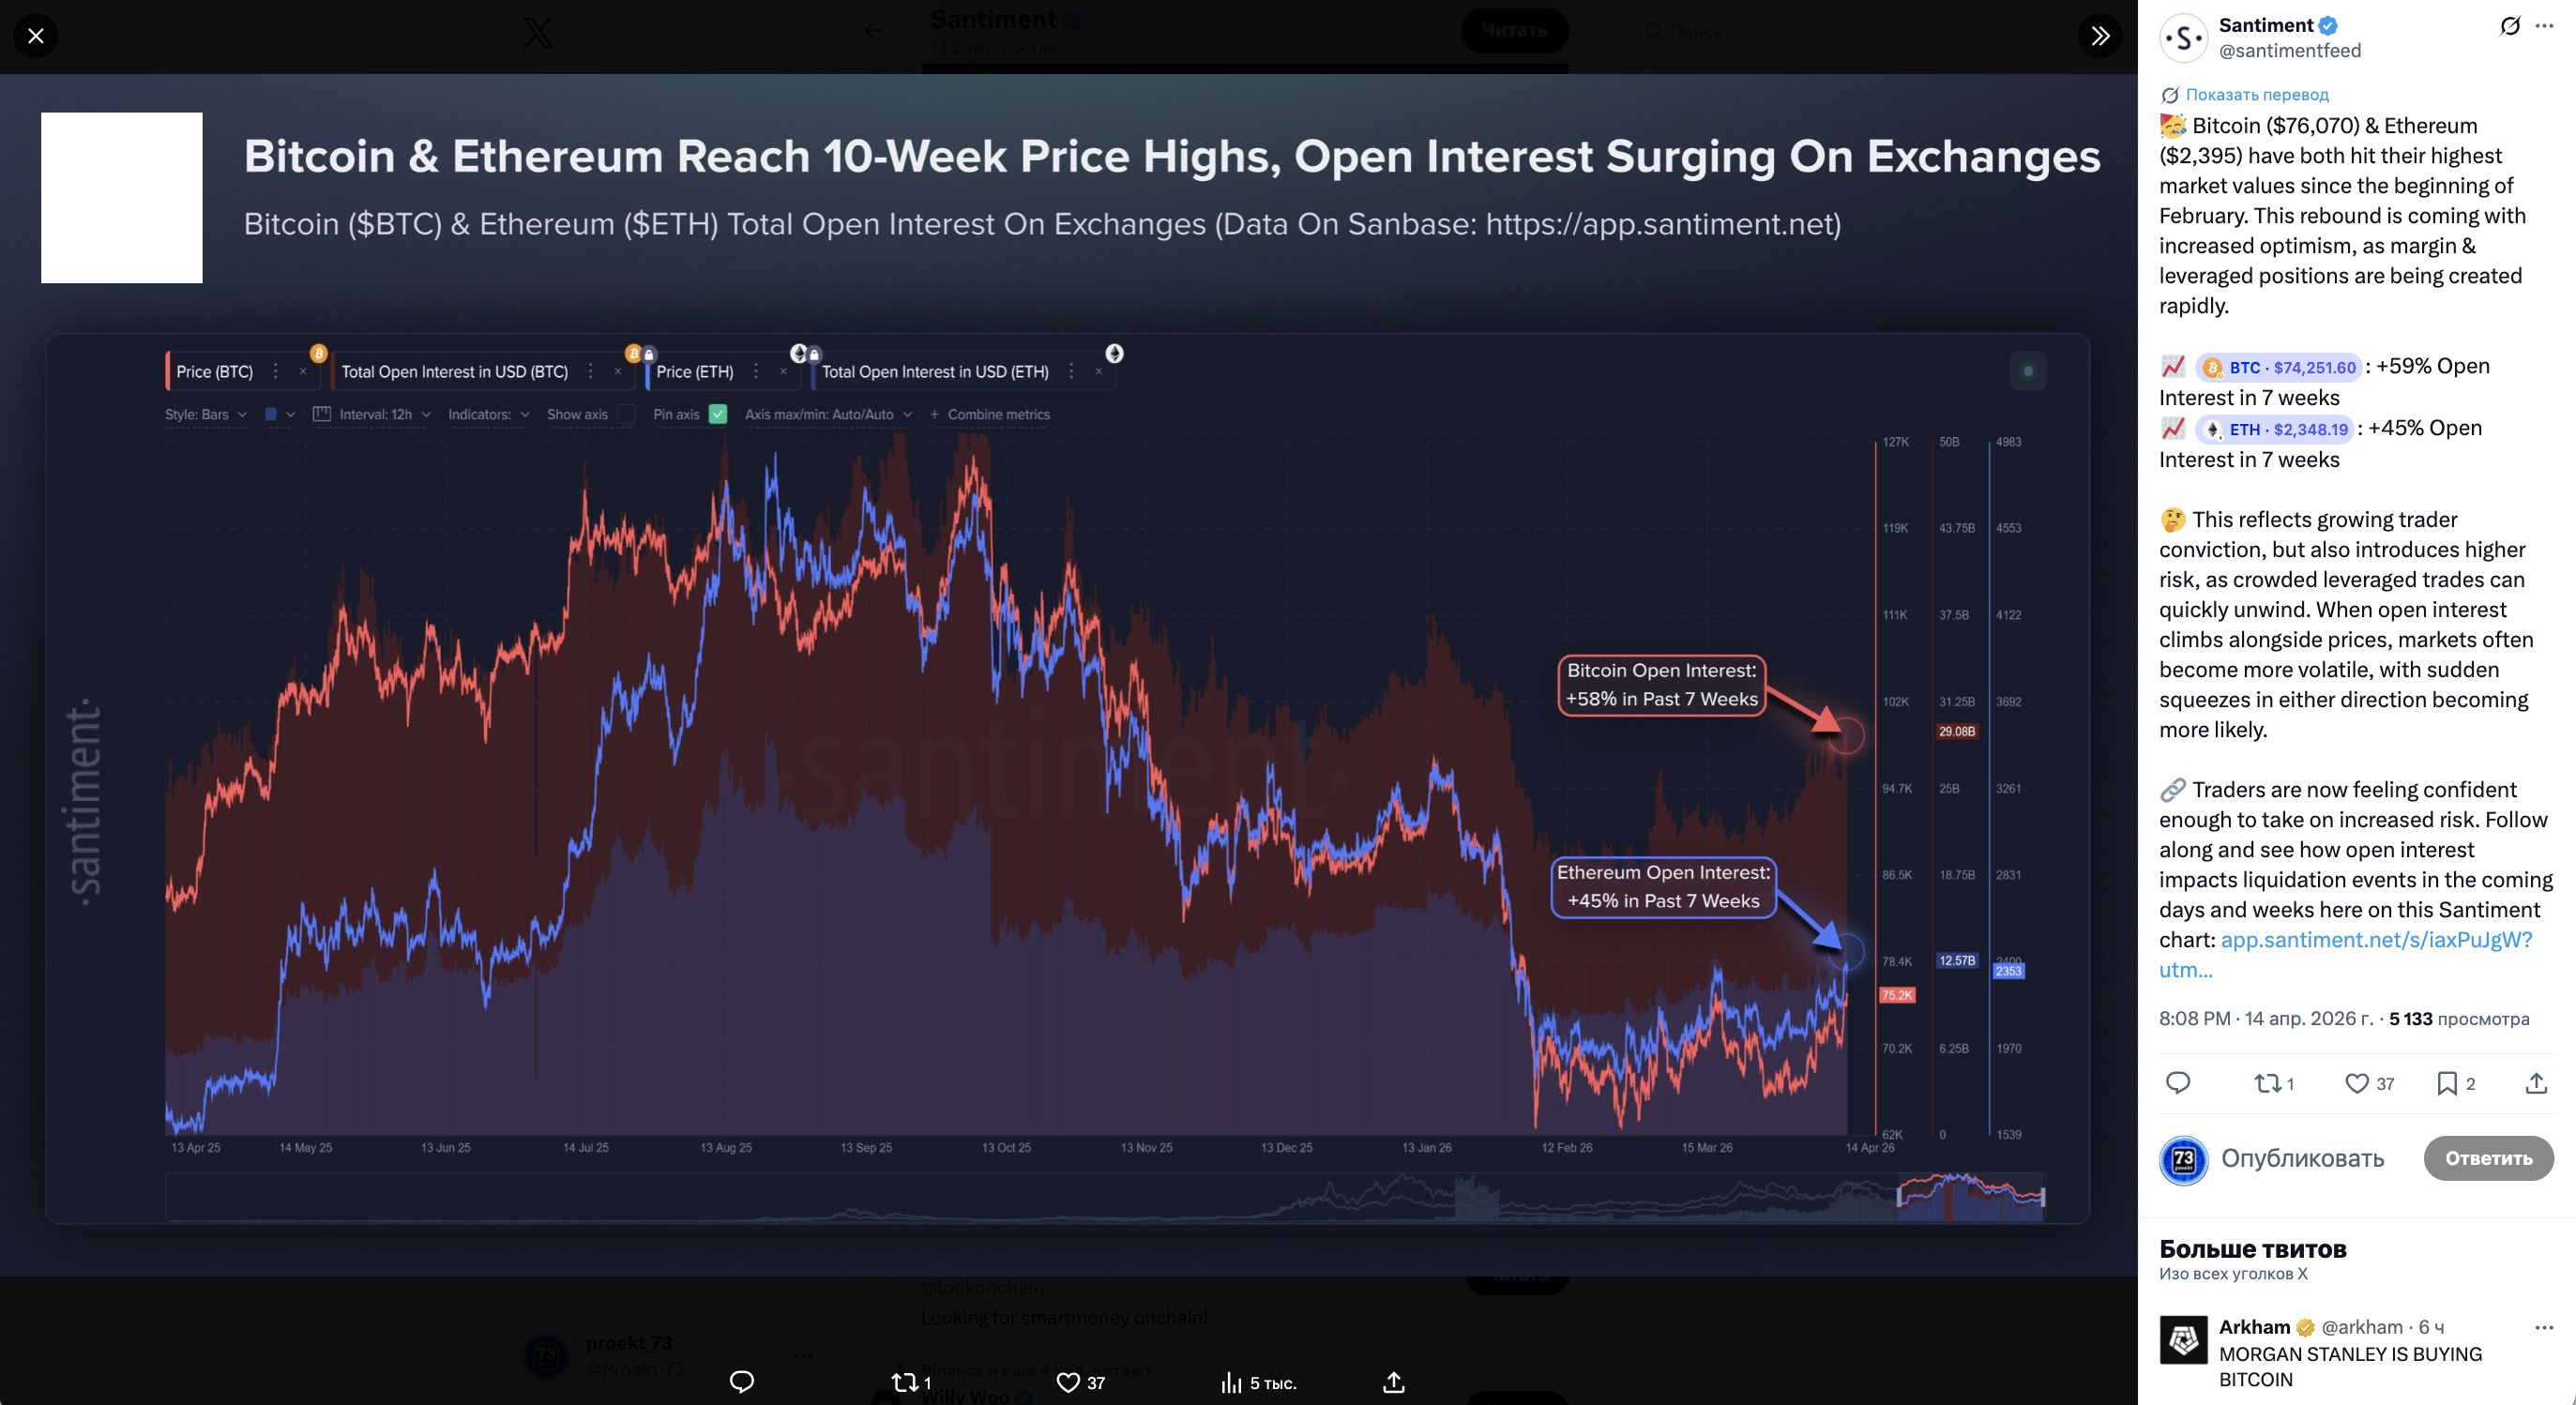Screen dimensions: 2576x1405
Task: Collapse the tweet side panel with double-chevron icon
Action: click(x=2100, y=36)
